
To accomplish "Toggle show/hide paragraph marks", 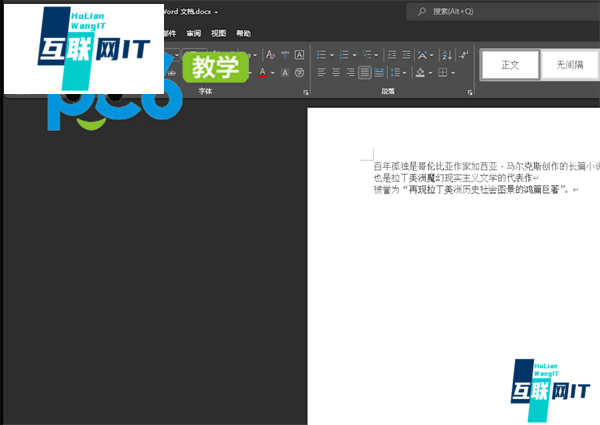I will coord(462,54).
